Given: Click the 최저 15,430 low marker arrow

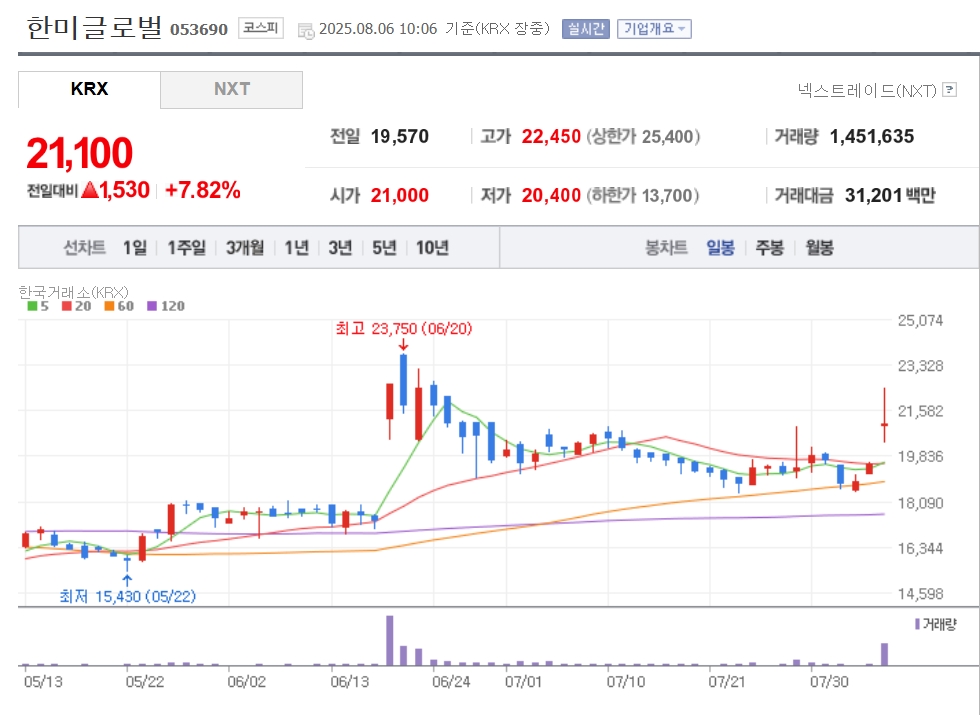Looking at the screenshot, I should 127,580.
